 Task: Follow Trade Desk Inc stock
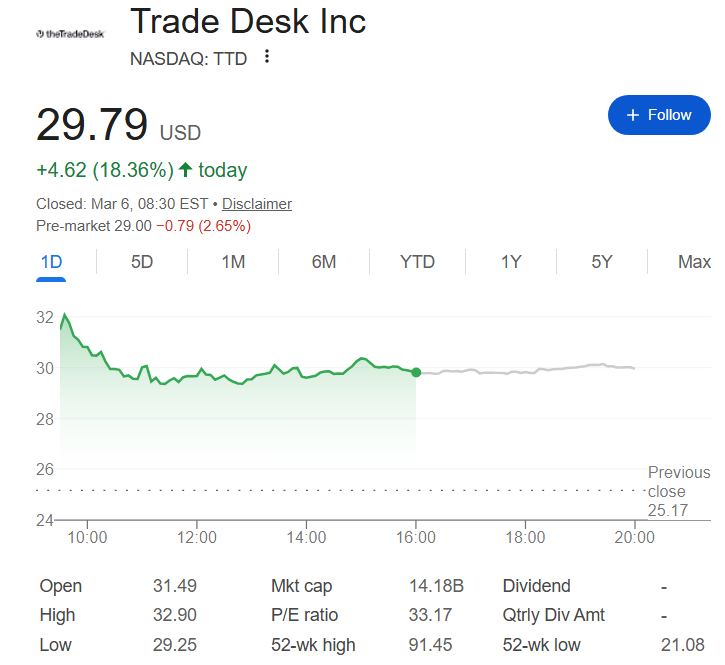[x=659, y=115]
